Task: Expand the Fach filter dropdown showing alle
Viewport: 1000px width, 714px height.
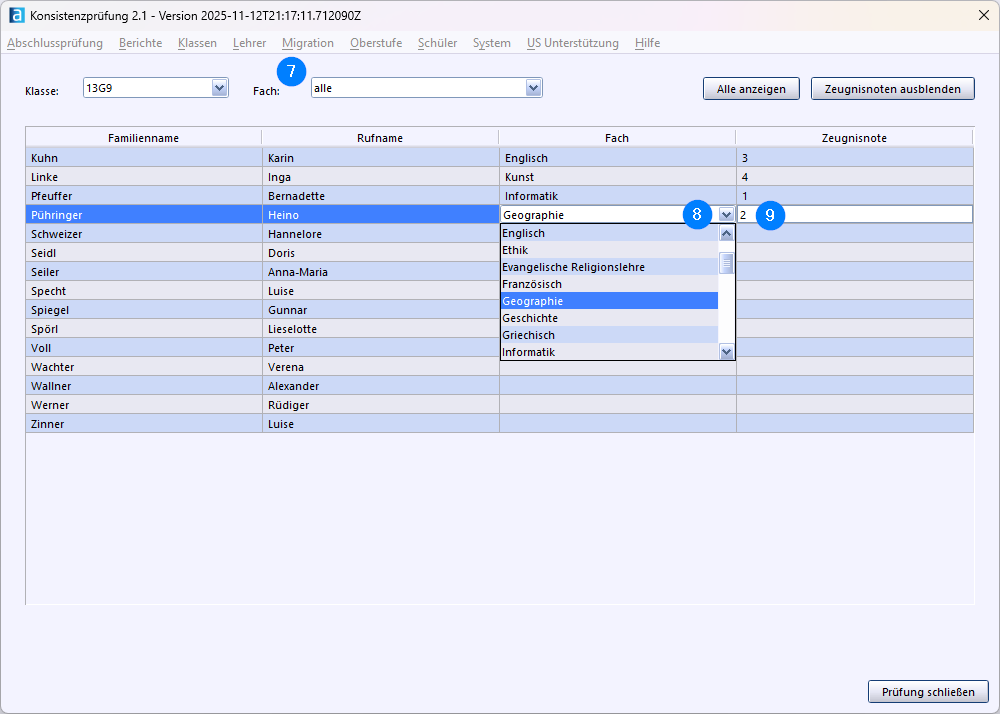Action: (x=533, y=88)
